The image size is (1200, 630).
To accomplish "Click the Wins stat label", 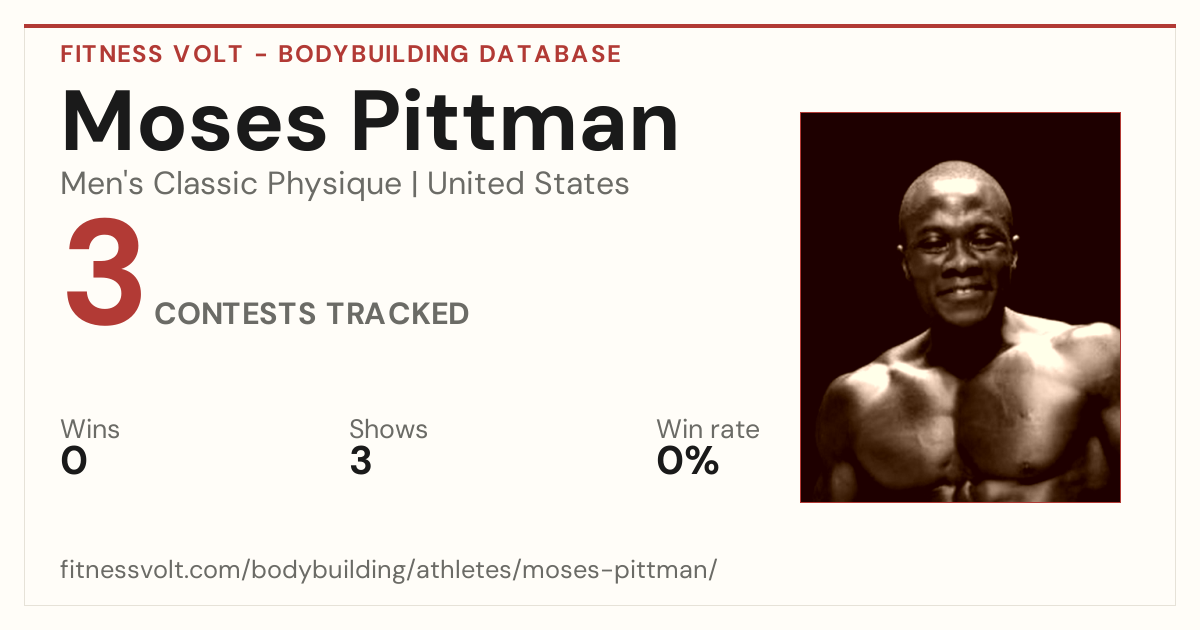I will tap(90, 429).
